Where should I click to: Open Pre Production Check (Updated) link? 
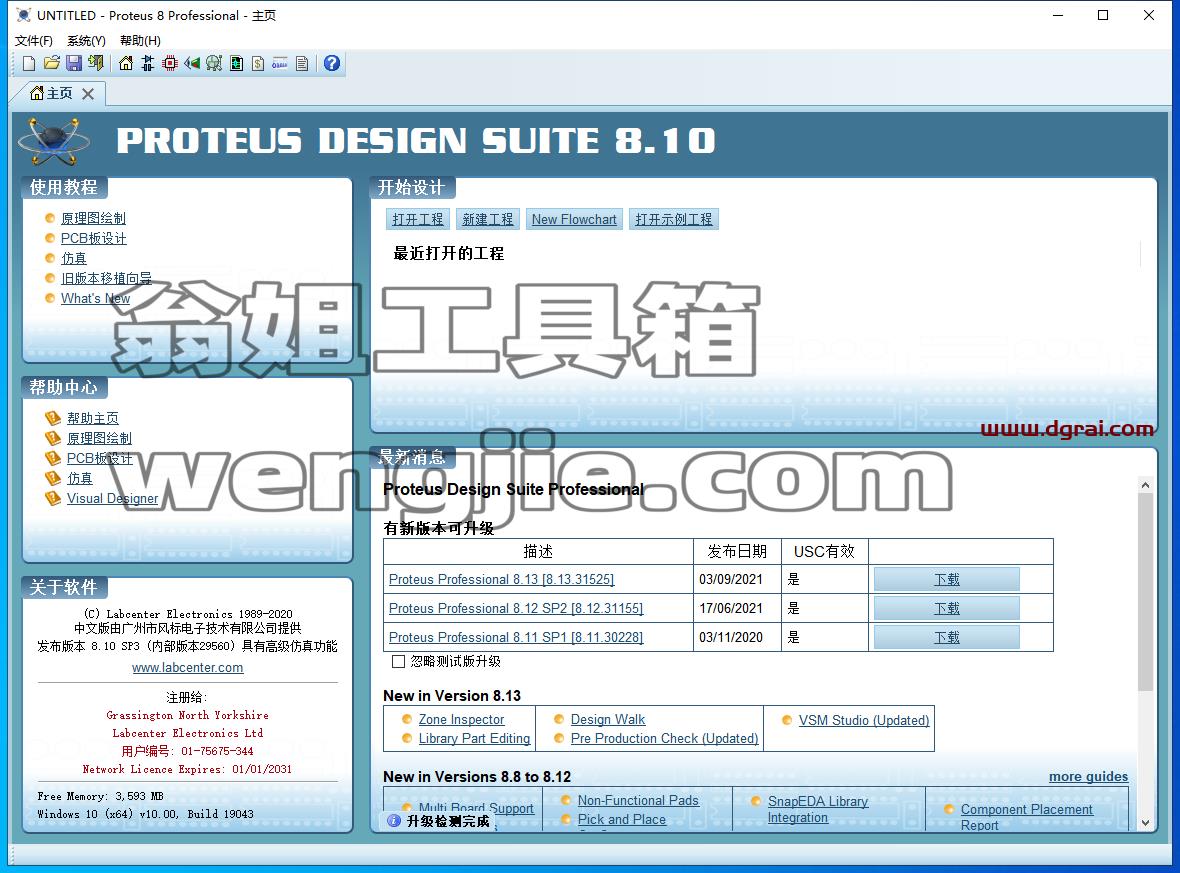coord(665,738)
